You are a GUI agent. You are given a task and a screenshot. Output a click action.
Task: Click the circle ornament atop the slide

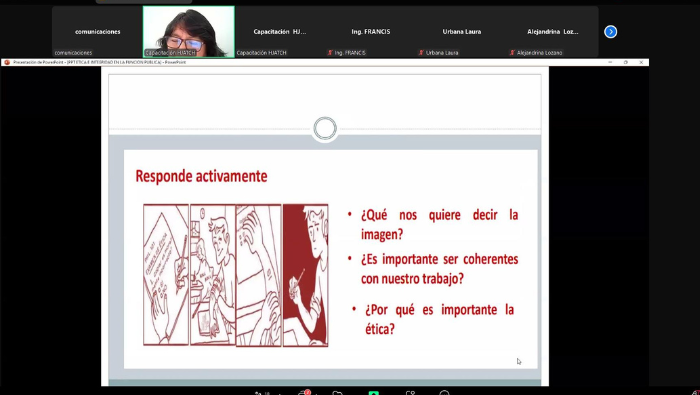click(x=325, y=129)
